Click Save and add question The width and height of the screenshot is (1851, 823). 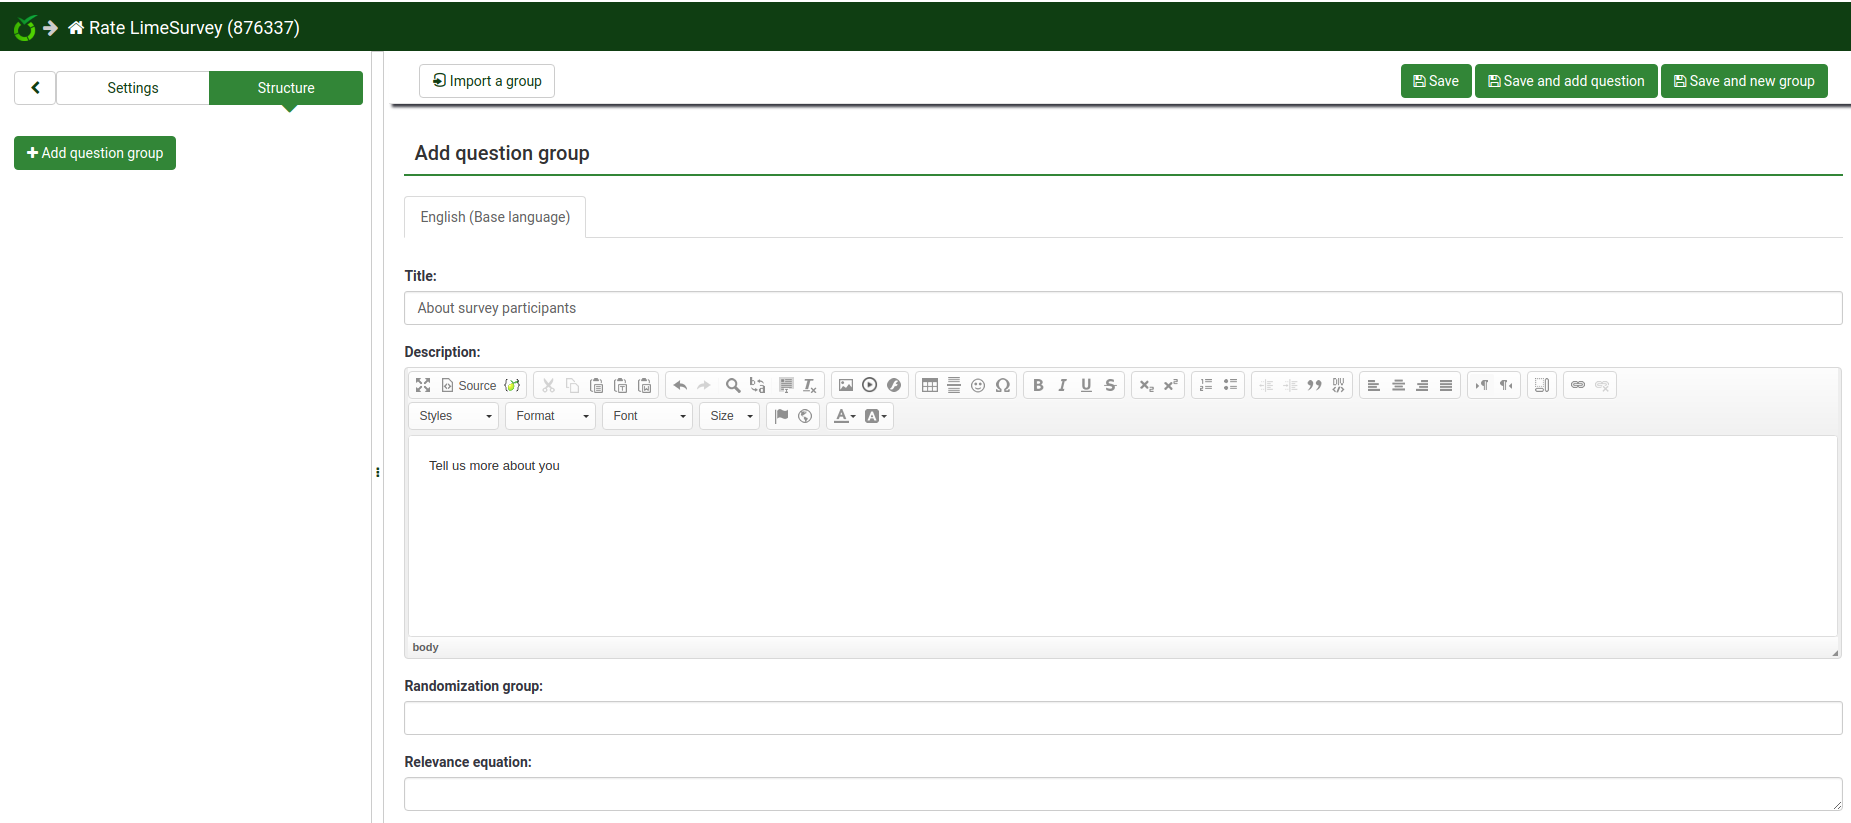coord(1566,81)
